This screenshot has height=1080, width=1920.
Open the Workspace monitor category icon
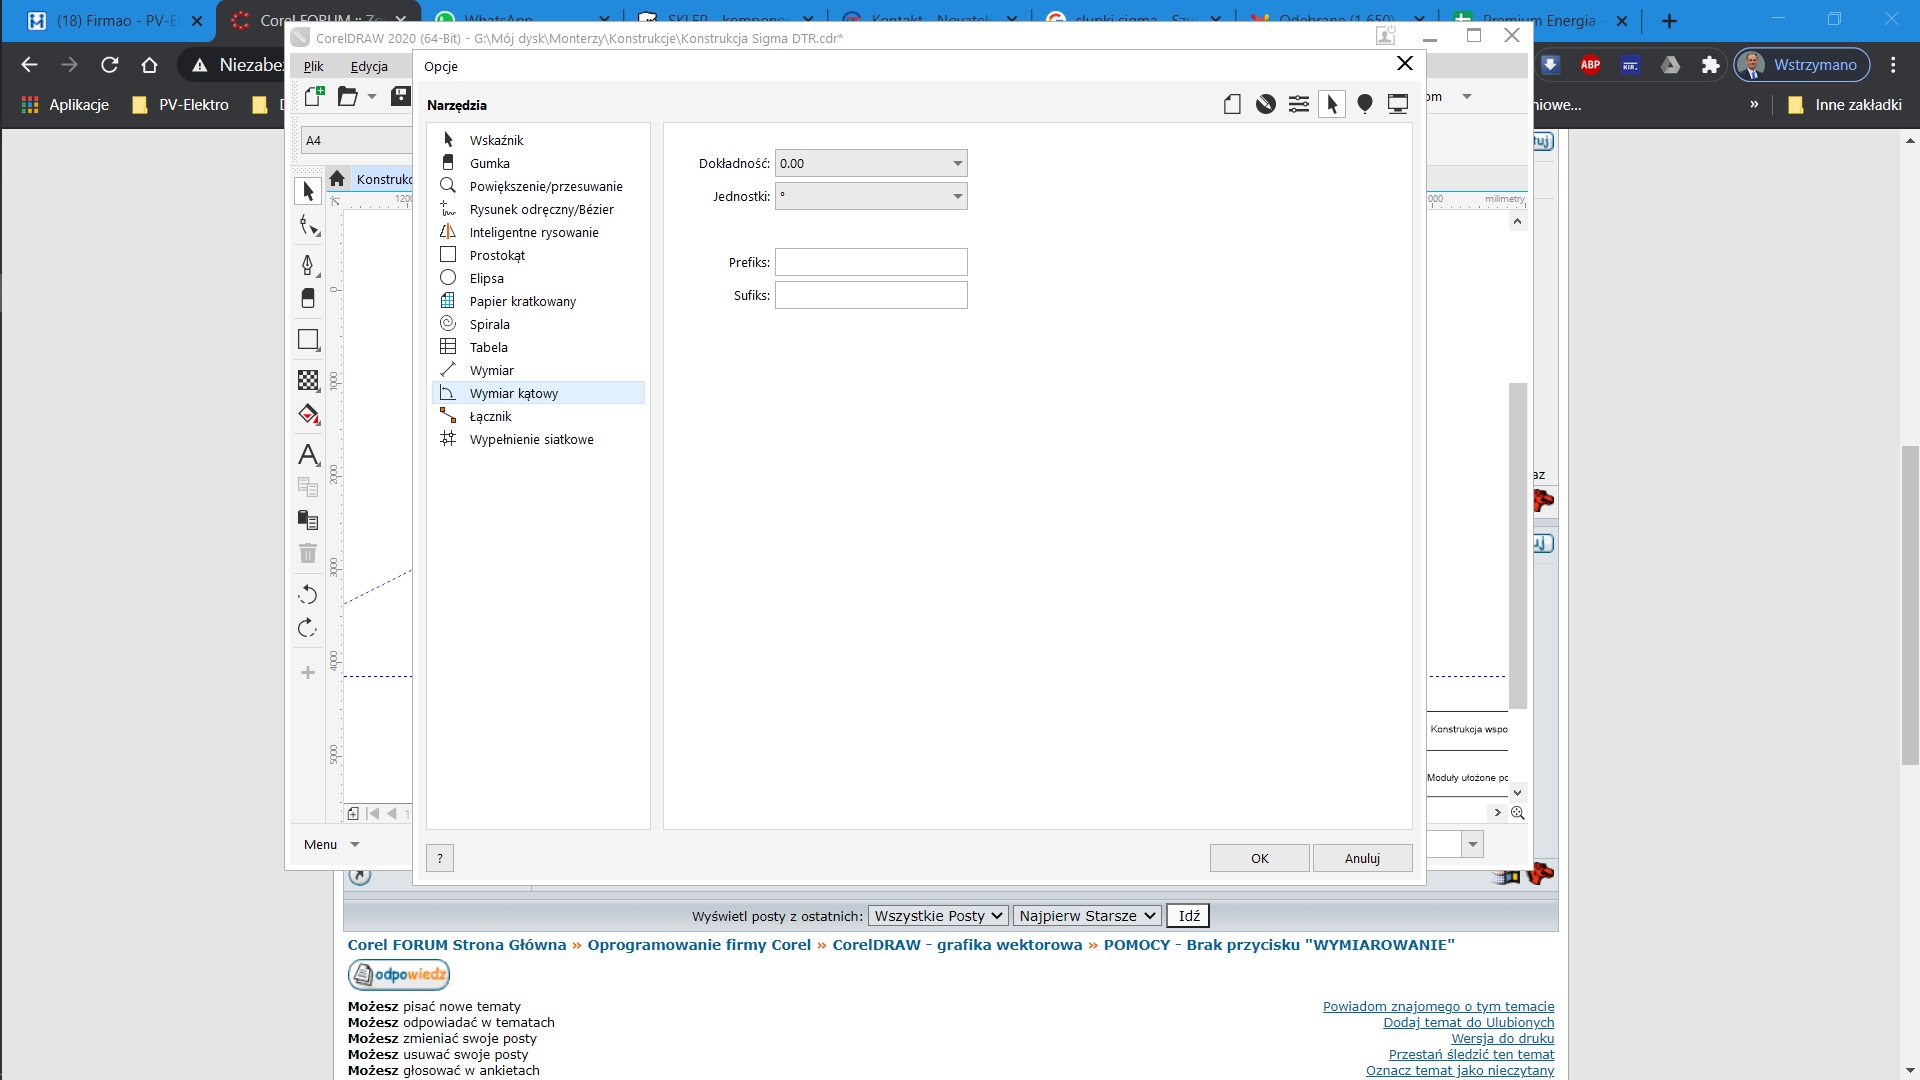pyautogui.click(x=1398, y=104)
